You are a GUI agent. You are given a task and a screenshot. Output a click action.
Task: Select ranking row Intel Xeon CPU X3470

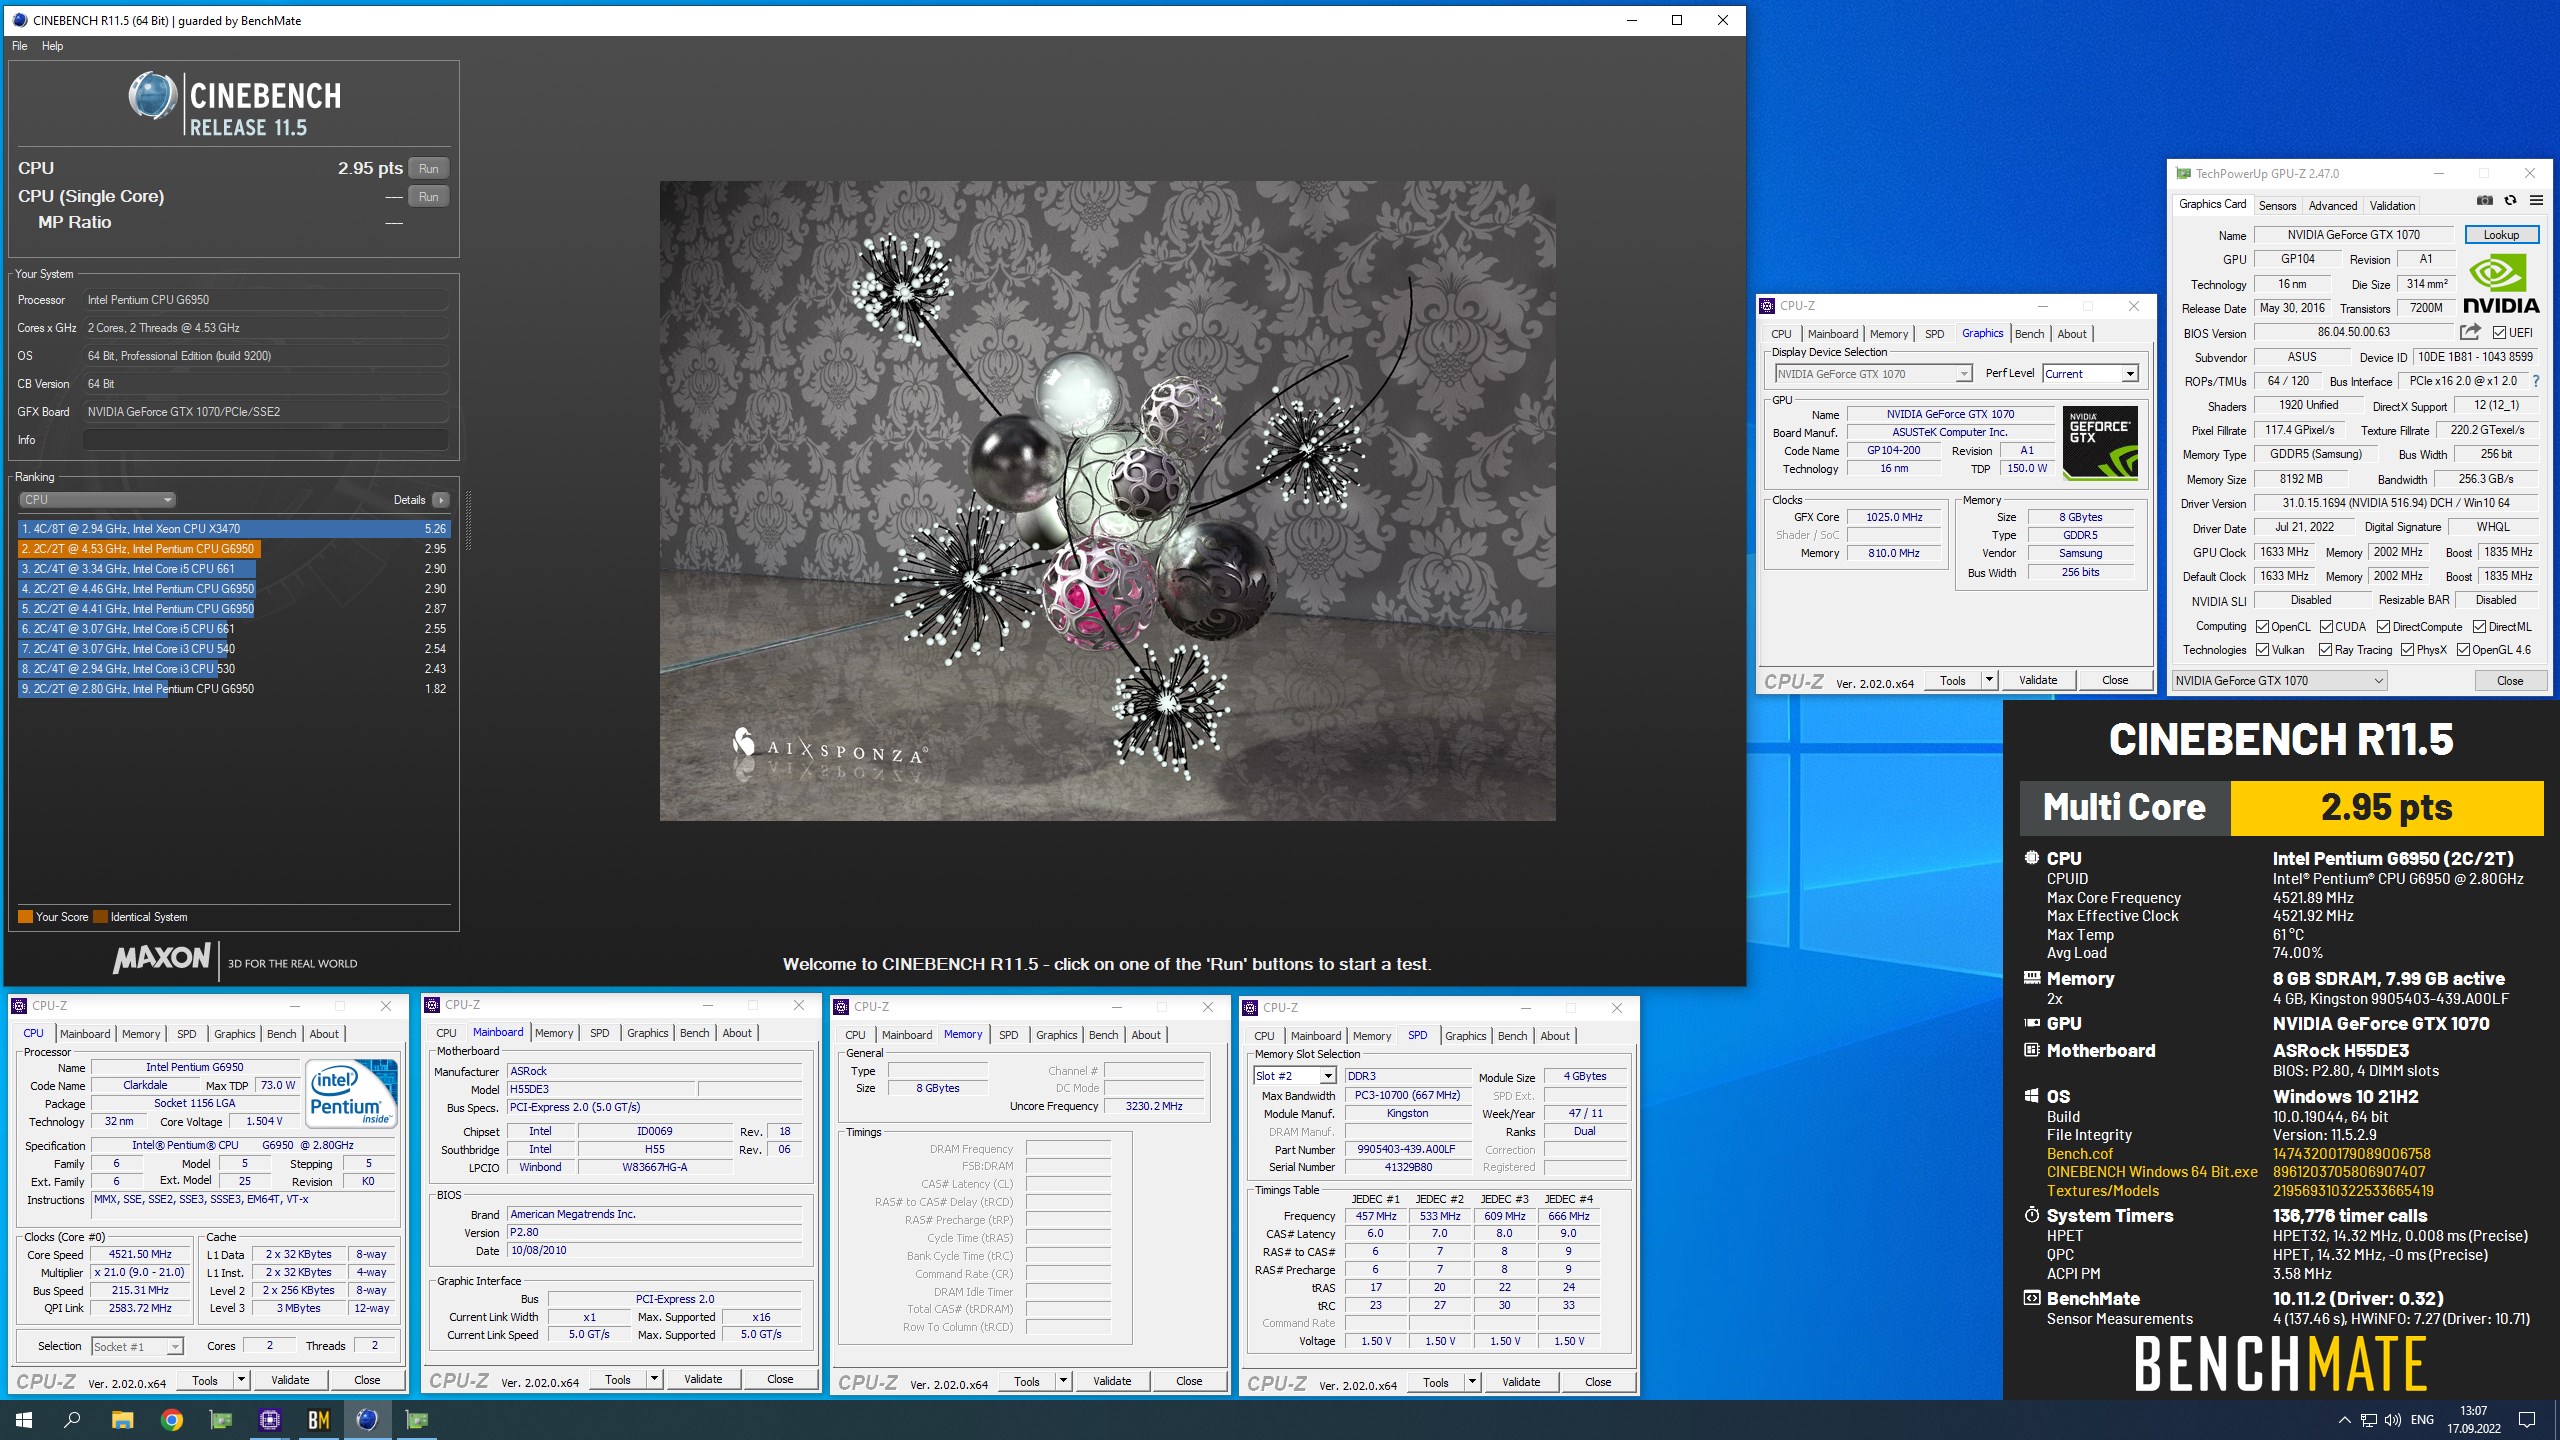[x=234, y=529]
